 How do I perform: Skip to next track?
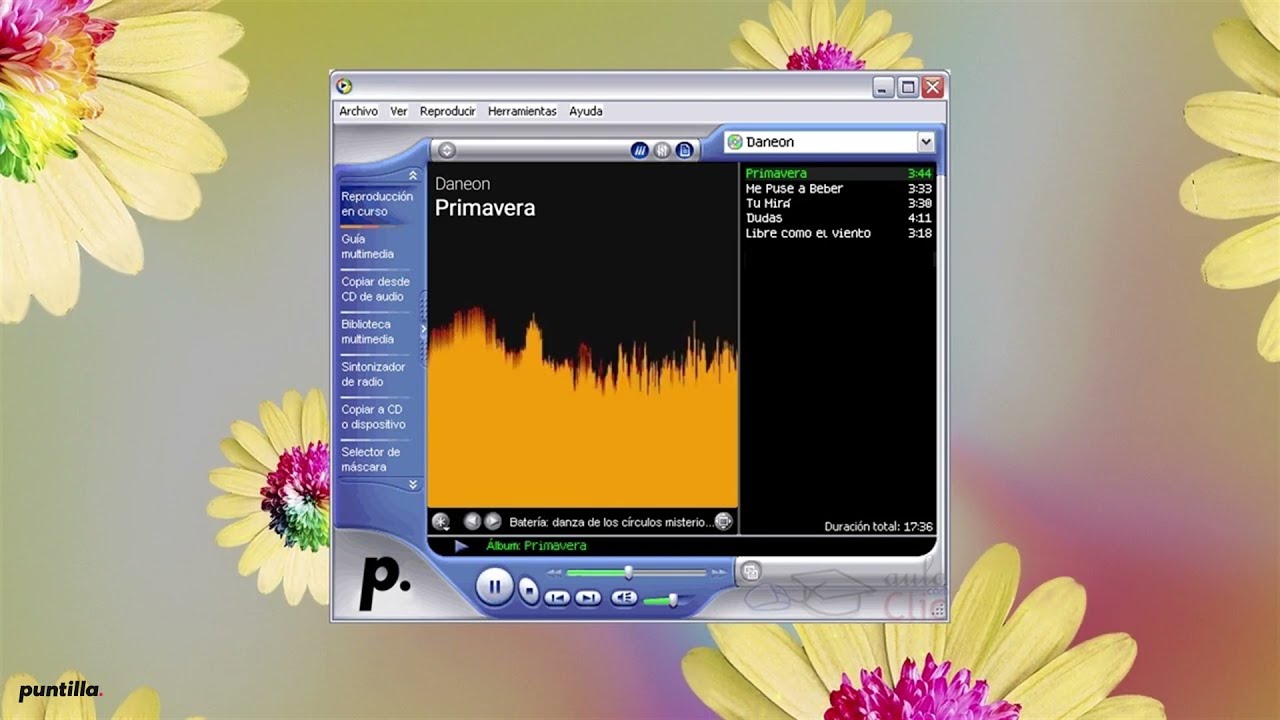click(588, 598)
